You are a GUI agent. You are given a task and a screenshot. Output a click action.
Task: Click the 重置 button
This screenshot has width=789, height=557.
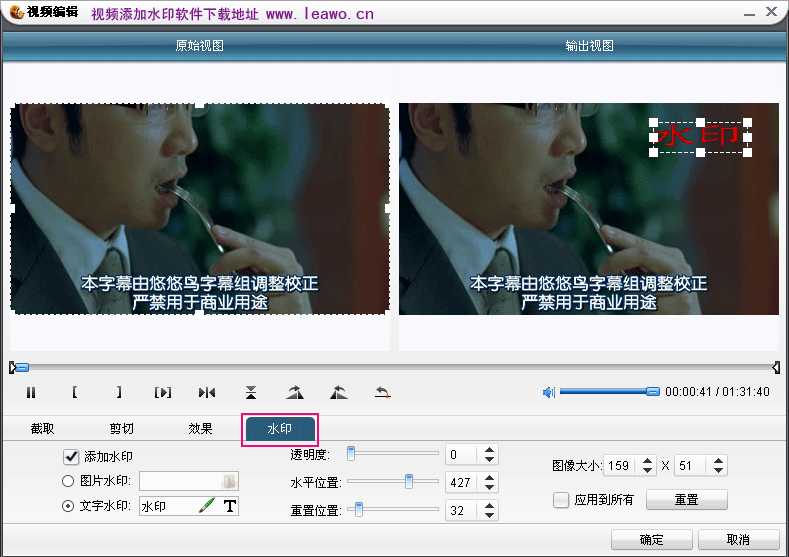pos(686,500)
